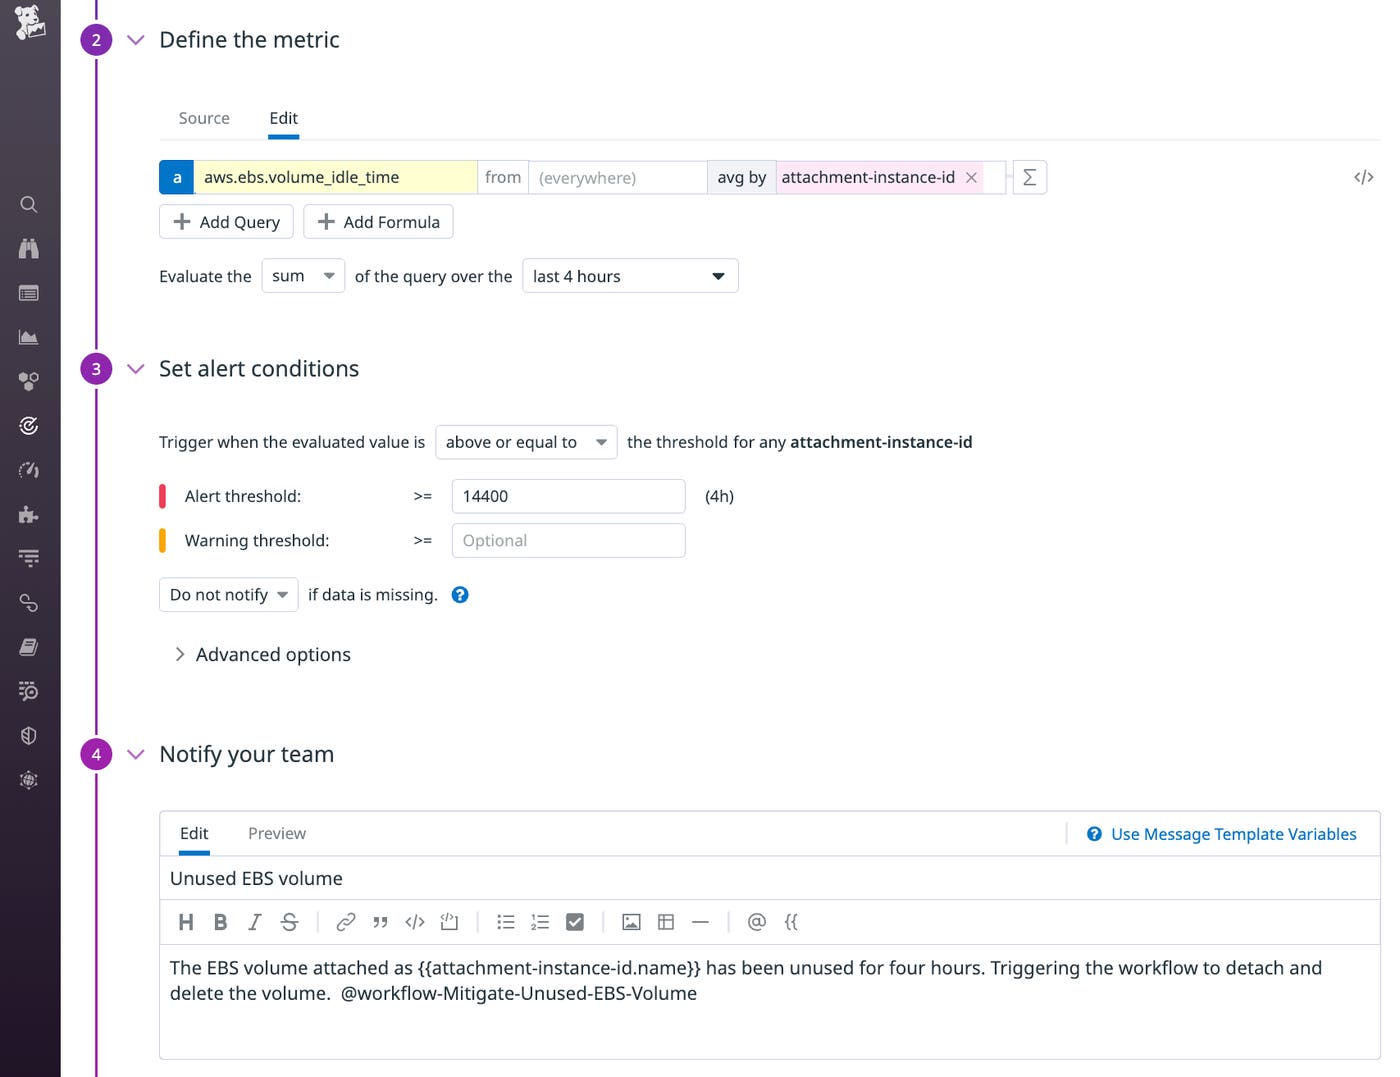Image resolution: width=1400 pixels, height=1077 pixels.
Task: Insert template variable braces in the editor
Action: [791, 922]
